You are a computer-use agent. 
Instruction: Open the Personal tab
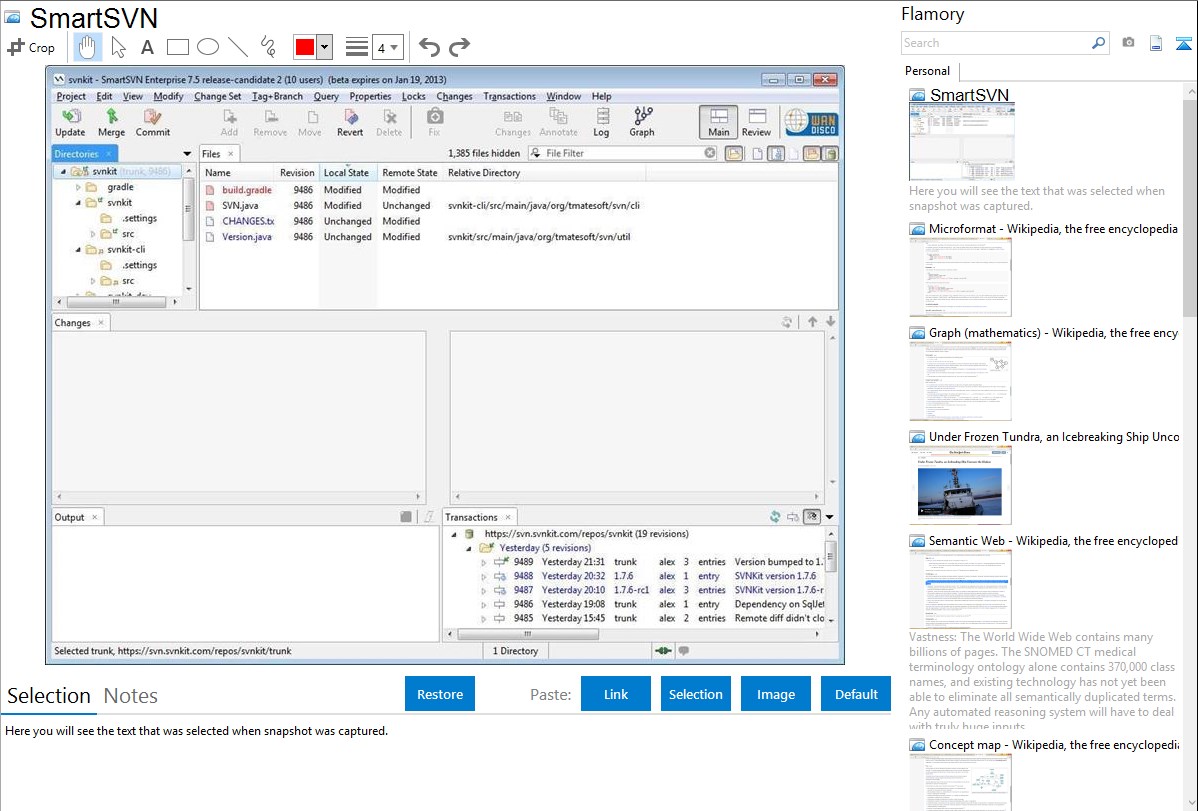[x=927, y=71]
